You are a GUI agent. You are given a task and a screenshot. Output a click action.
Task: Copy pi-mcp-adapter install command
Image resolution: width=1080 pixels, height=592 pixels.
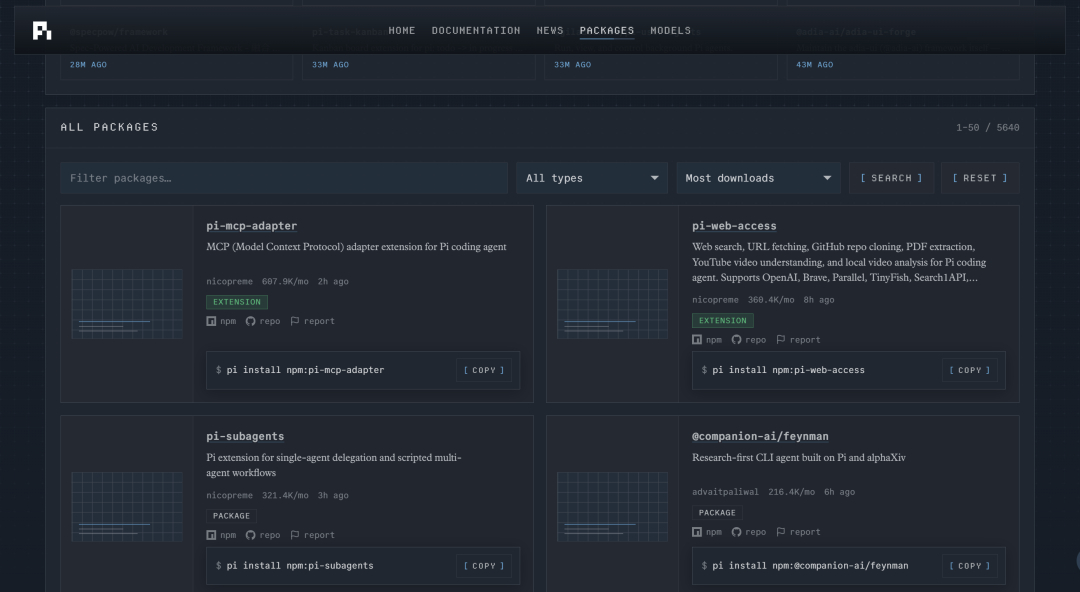tap(484, 370)
